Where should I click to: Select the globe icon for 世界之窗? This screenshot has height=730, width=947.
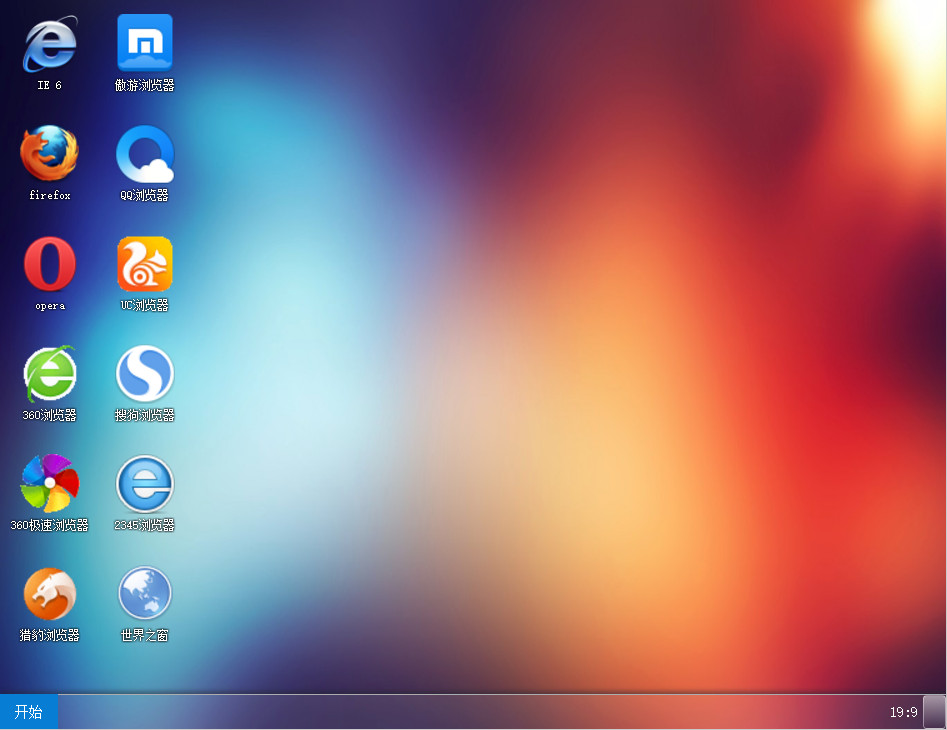tap(145, 593)
